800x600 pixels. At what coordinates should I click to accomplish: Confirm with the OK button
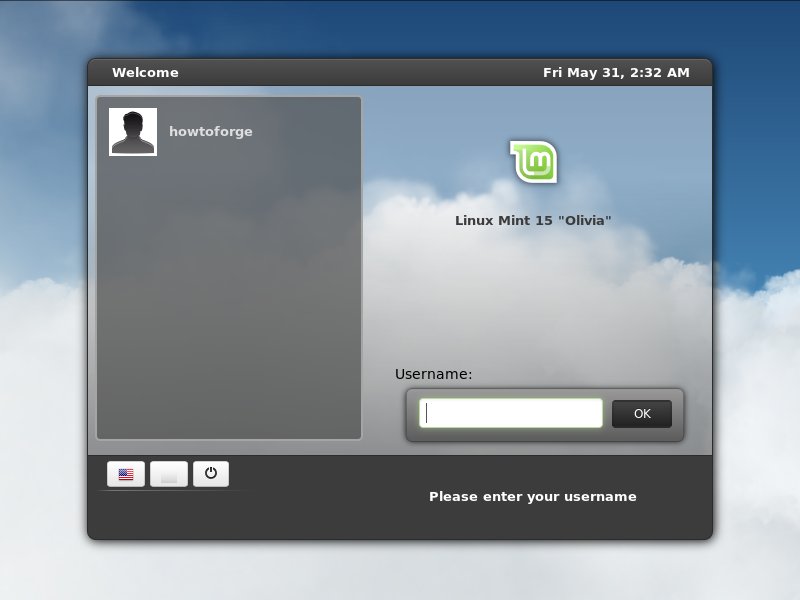[x=642, y=414]
